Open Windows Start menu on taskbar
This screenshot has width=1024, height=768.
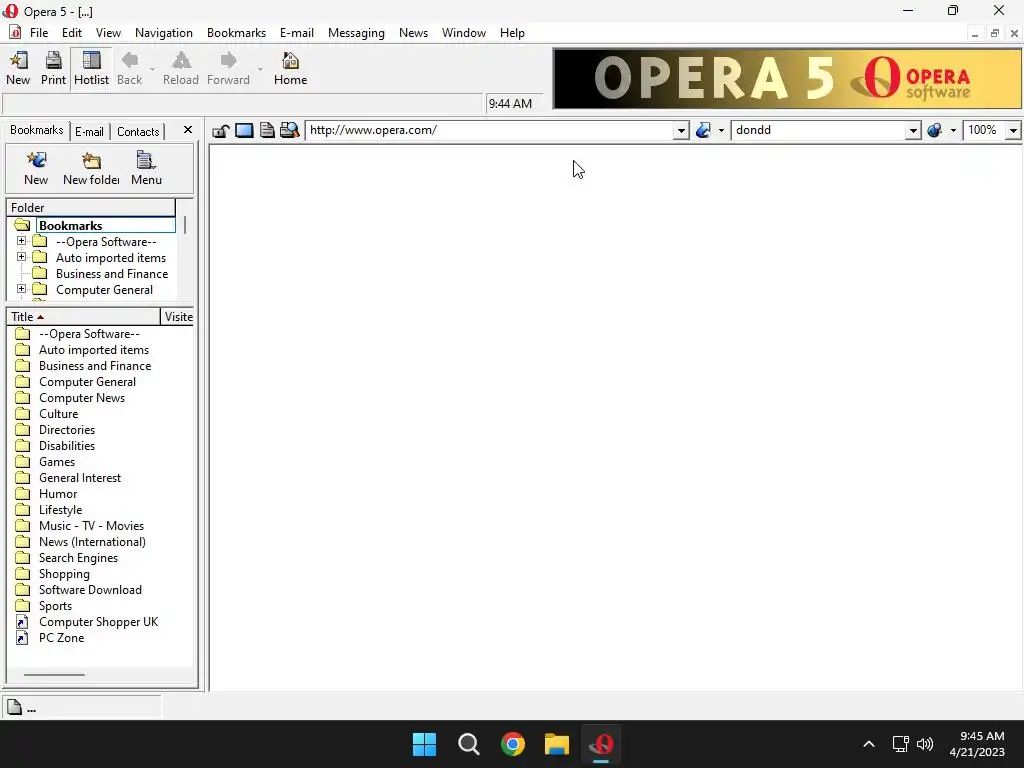coord(424,744)
